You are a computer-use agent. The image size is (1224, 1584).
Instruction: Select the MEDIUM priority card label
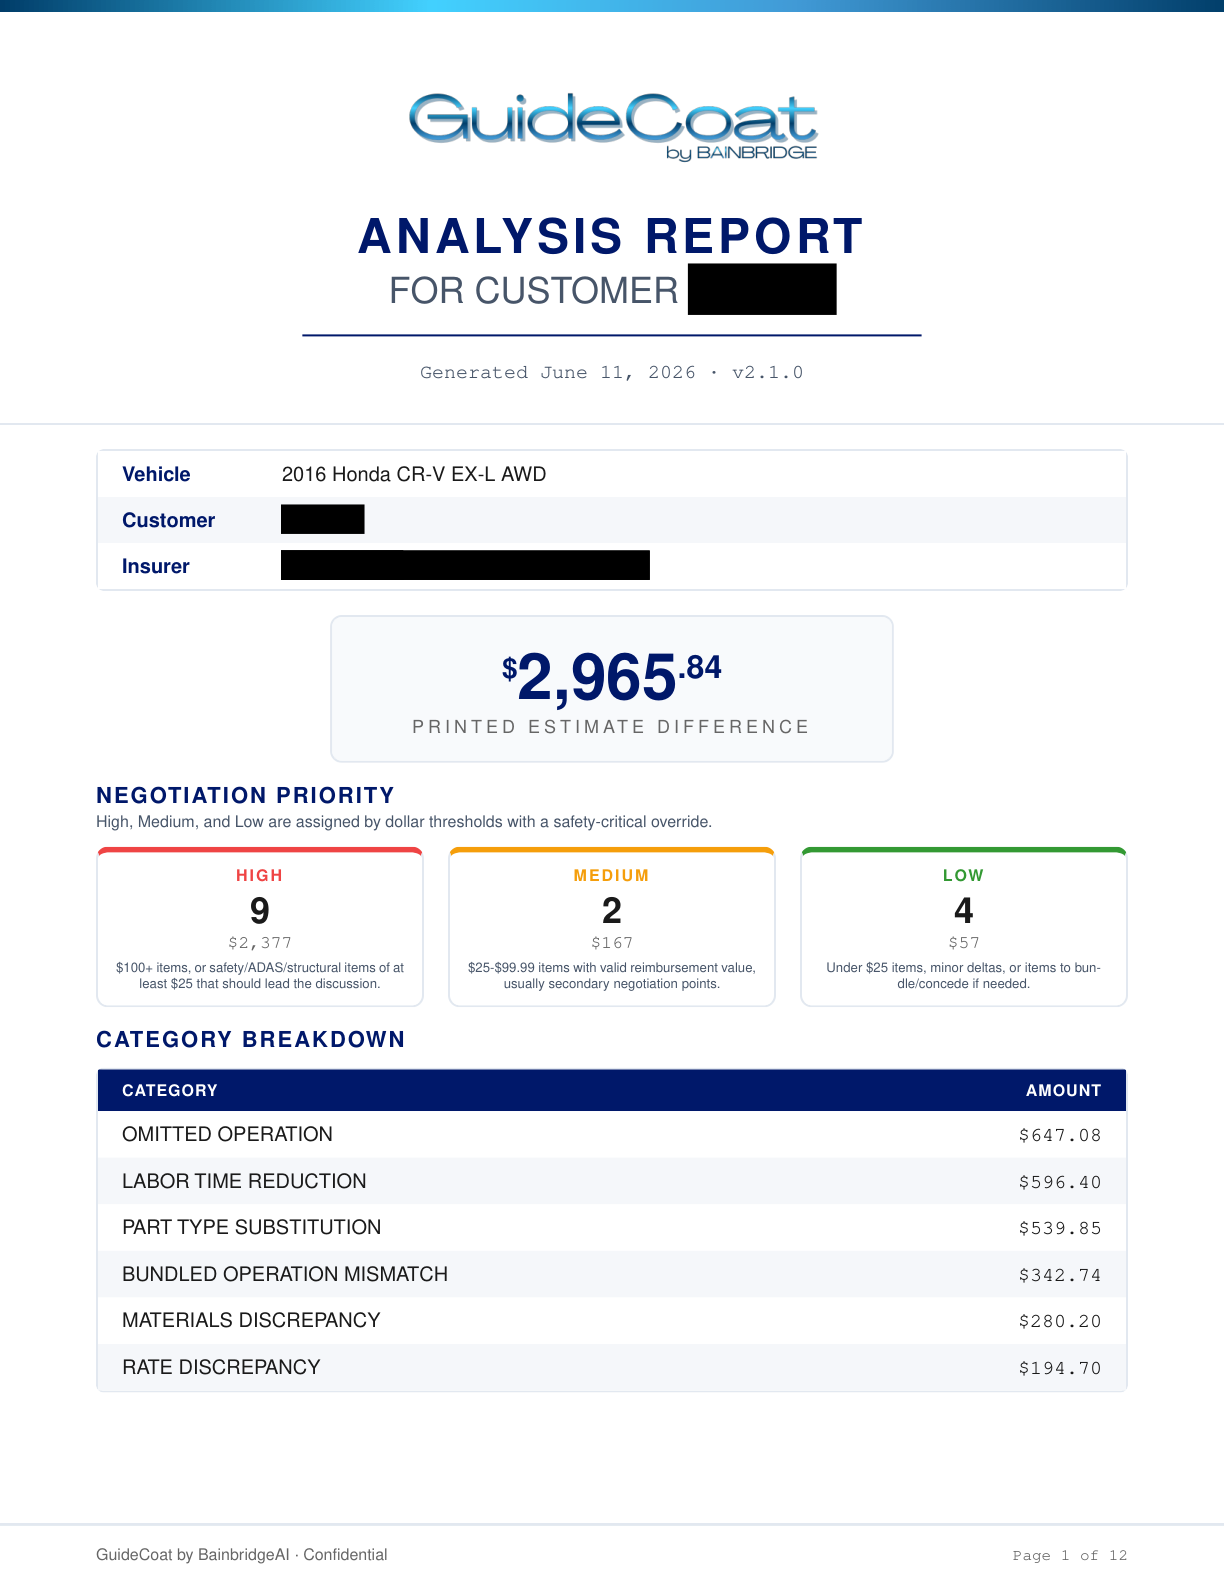tap(612, 875)
